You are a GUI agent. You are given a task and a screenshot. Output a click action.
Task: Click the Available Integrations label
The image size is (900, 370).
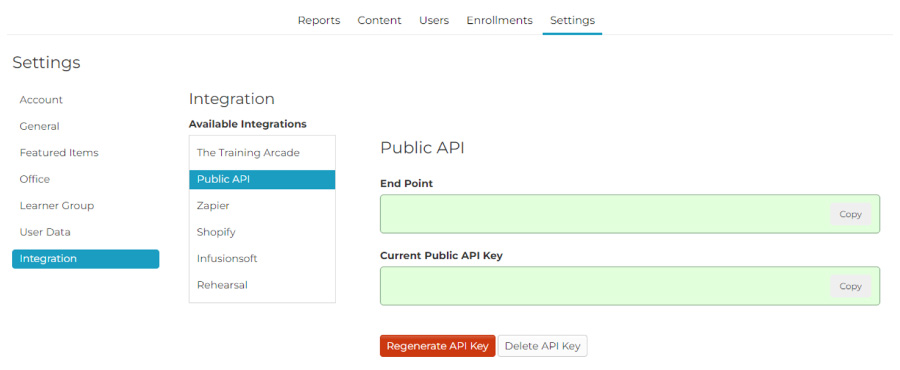click(247, 124)
